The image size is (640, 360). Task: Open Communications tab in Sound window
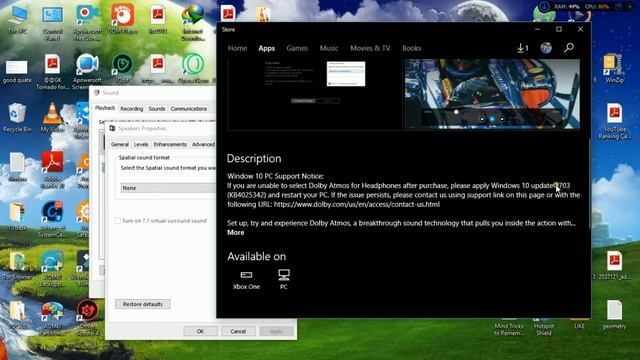(x=189, y=109)
